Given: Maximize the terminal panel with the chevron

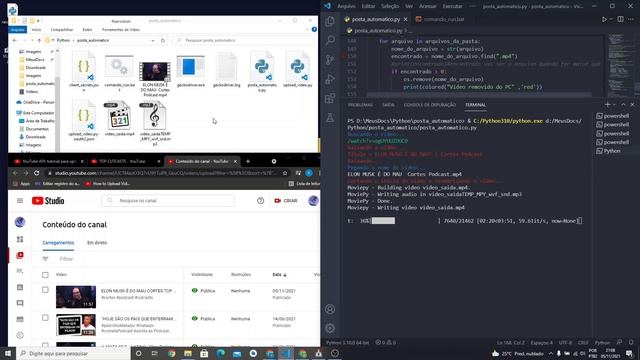Looking at the screenshot, I should tap(623, 105).
